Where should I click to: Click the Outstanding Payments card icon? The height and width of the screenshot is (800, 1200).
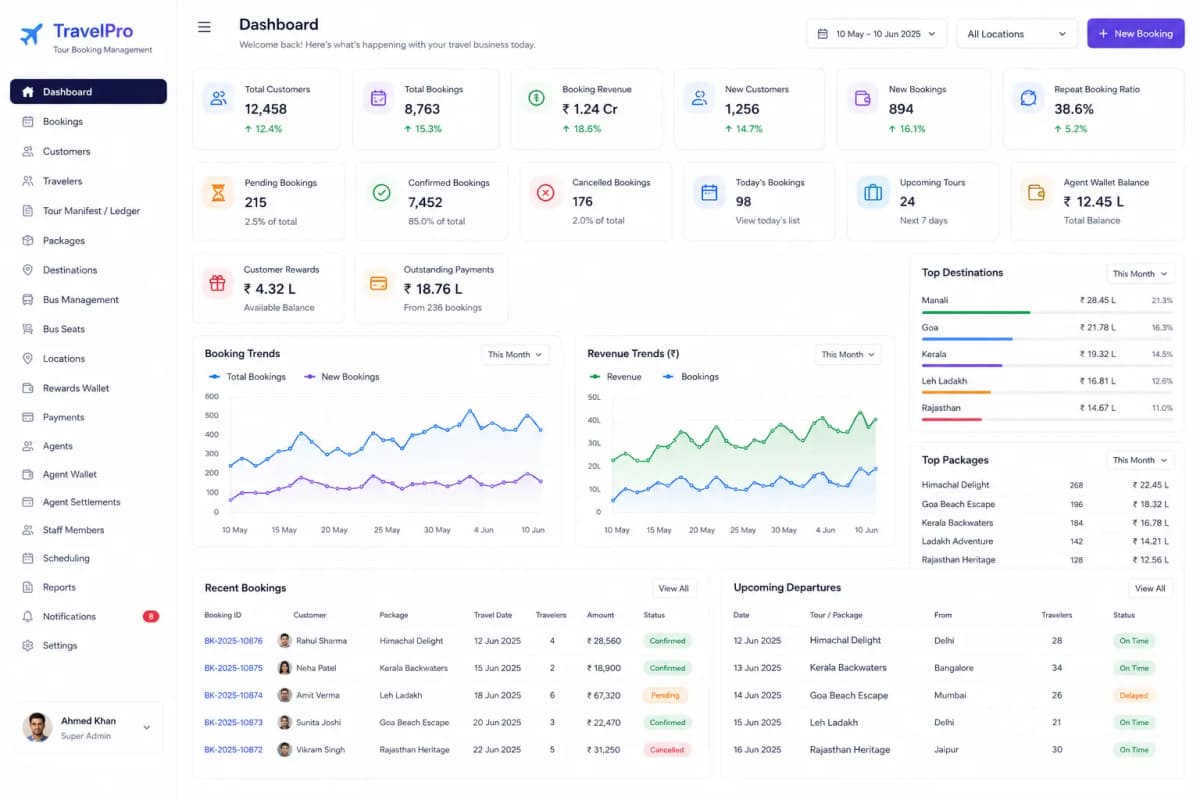tap(378, 283)
